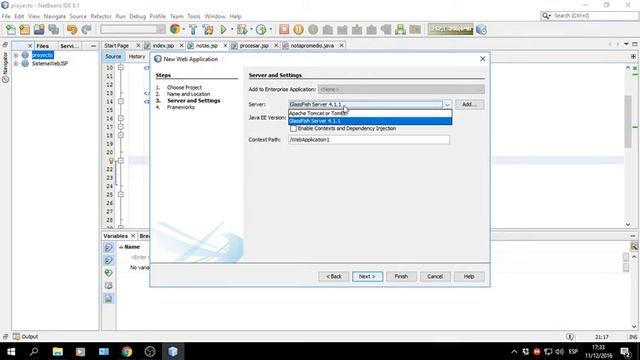Click the memory usage garbage collection bar
Image resolution: width=640 pixels, height=360 pixels.
(x=450, y=29)
